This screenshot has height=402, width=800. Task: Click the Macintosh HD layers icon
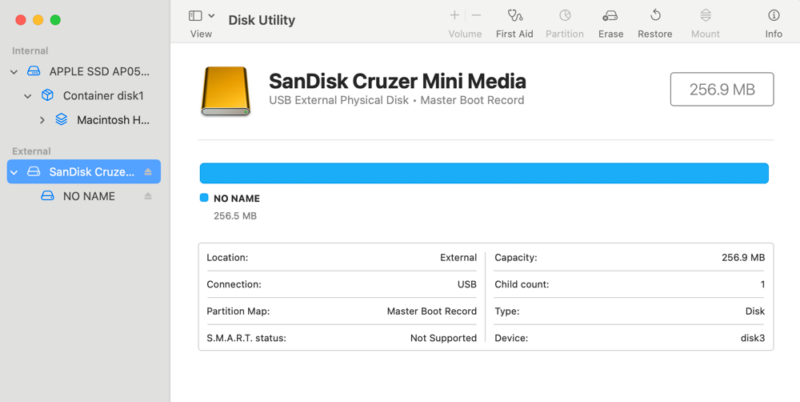61,120
